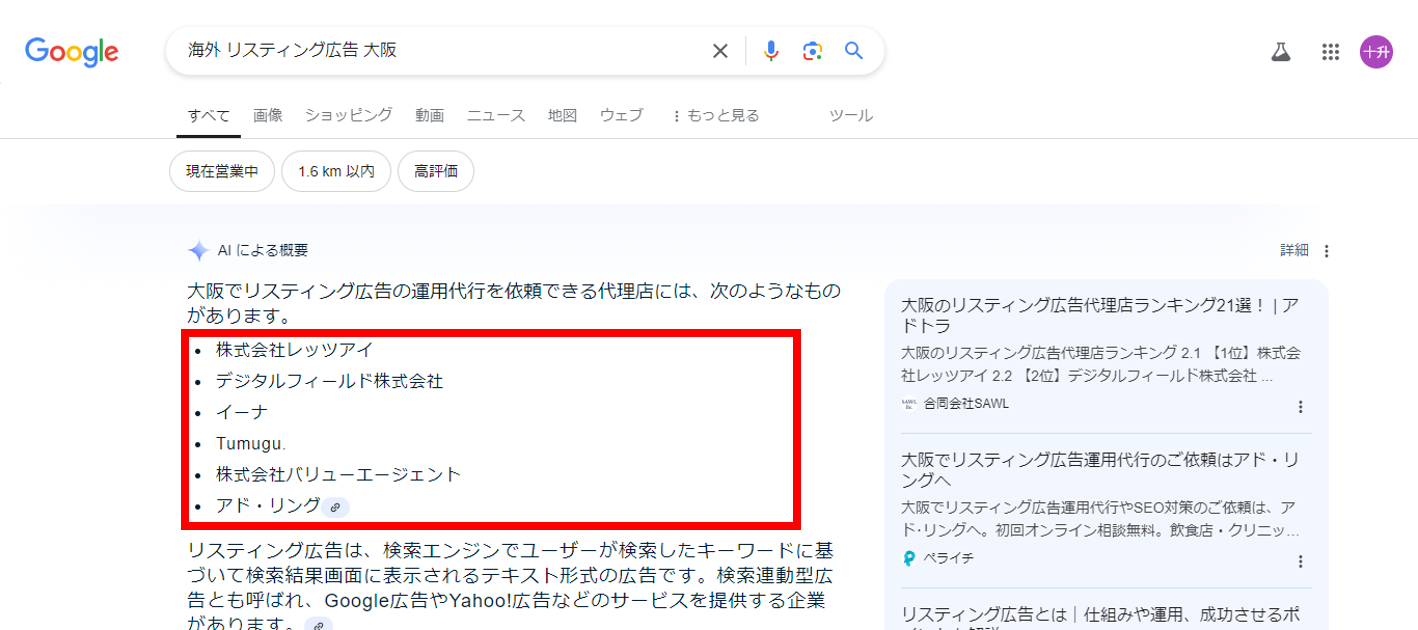Click Tumugu list item
The width and height of the screenshot is (1418, 630).
point(251,443)
